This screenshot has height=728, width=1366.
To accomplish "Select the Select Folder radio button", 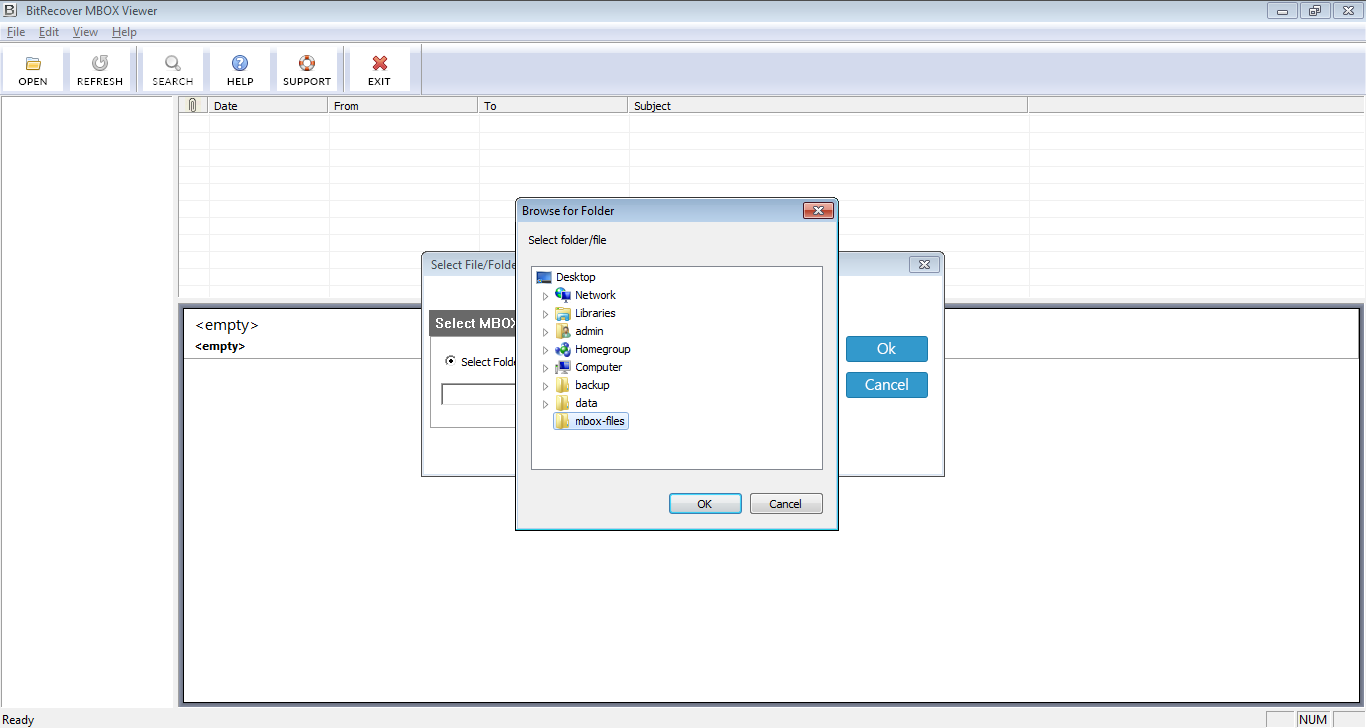I will (450, 361).
